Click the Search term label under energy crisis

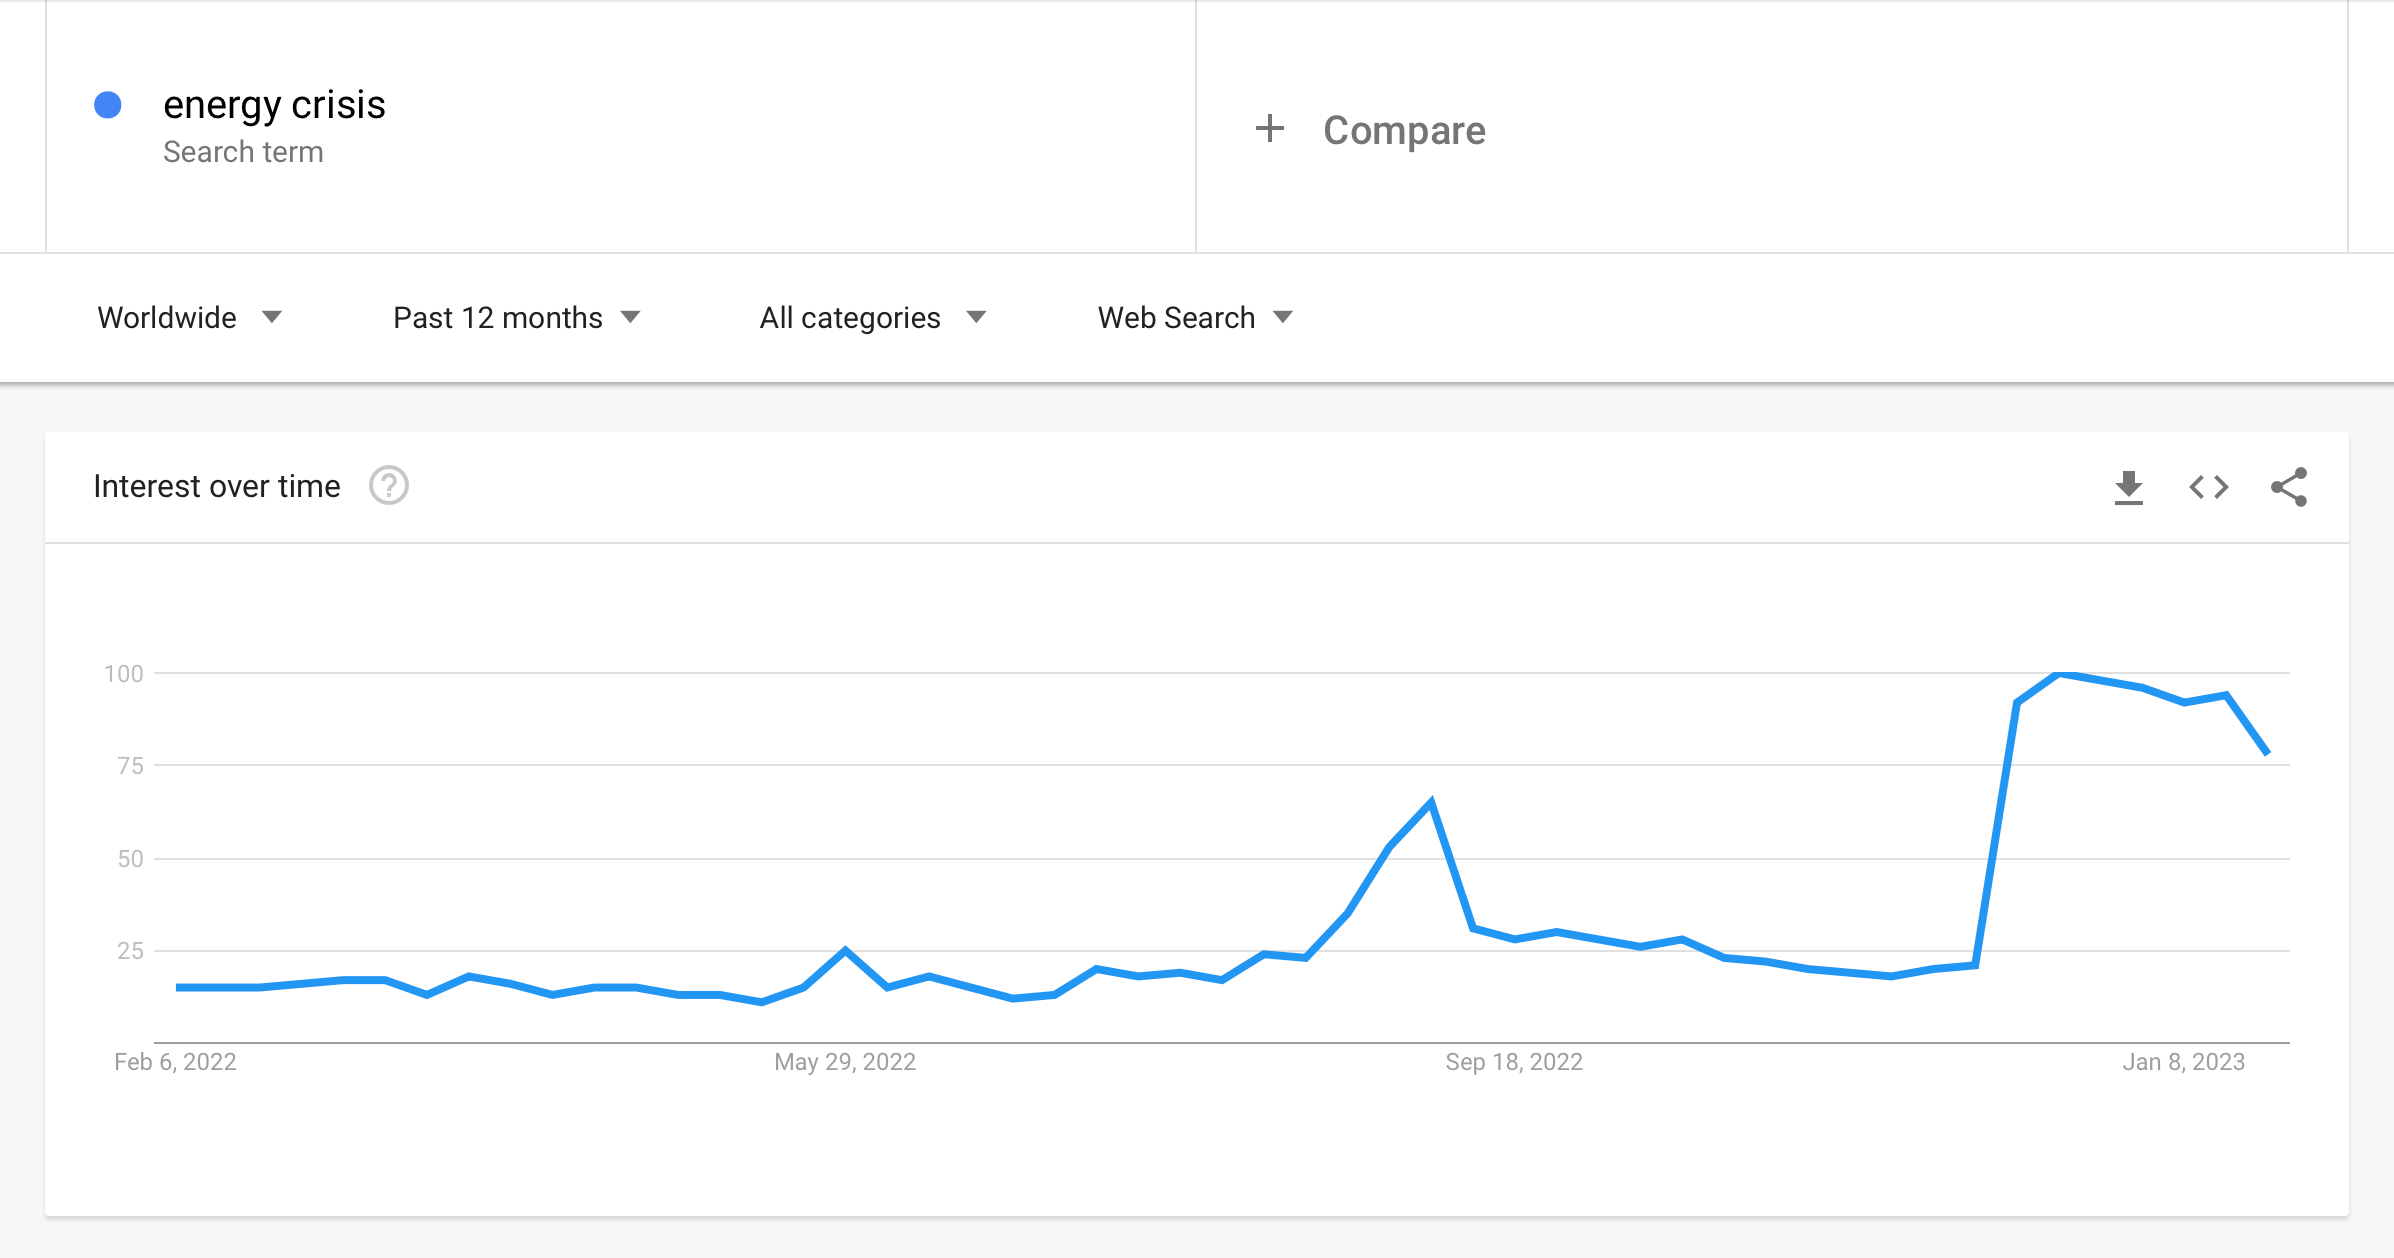coord(243,151)
